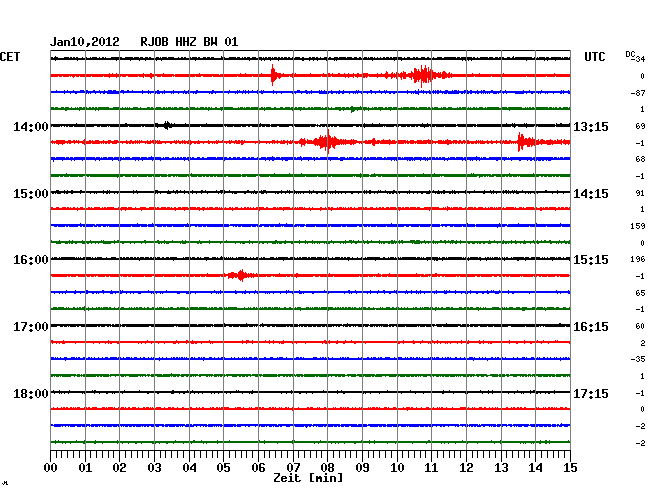Viewport: 650px width, 494px height.
Task: Click the Zeit [min] axis title
Action: [308, 478]
